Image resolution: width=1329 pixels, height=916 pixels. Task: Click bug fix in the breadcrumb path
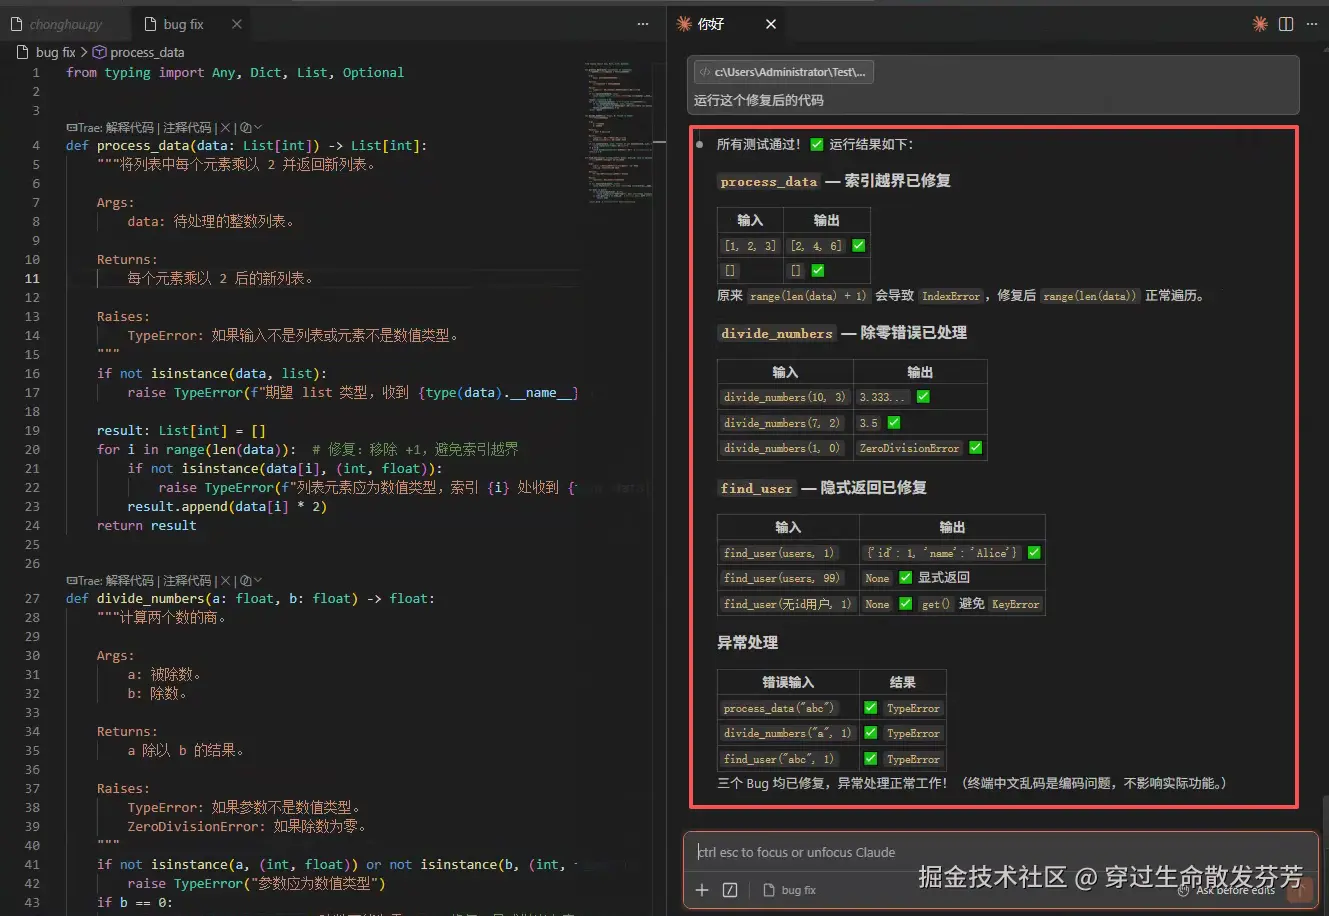pyautogui.click(x=55, y=52)
